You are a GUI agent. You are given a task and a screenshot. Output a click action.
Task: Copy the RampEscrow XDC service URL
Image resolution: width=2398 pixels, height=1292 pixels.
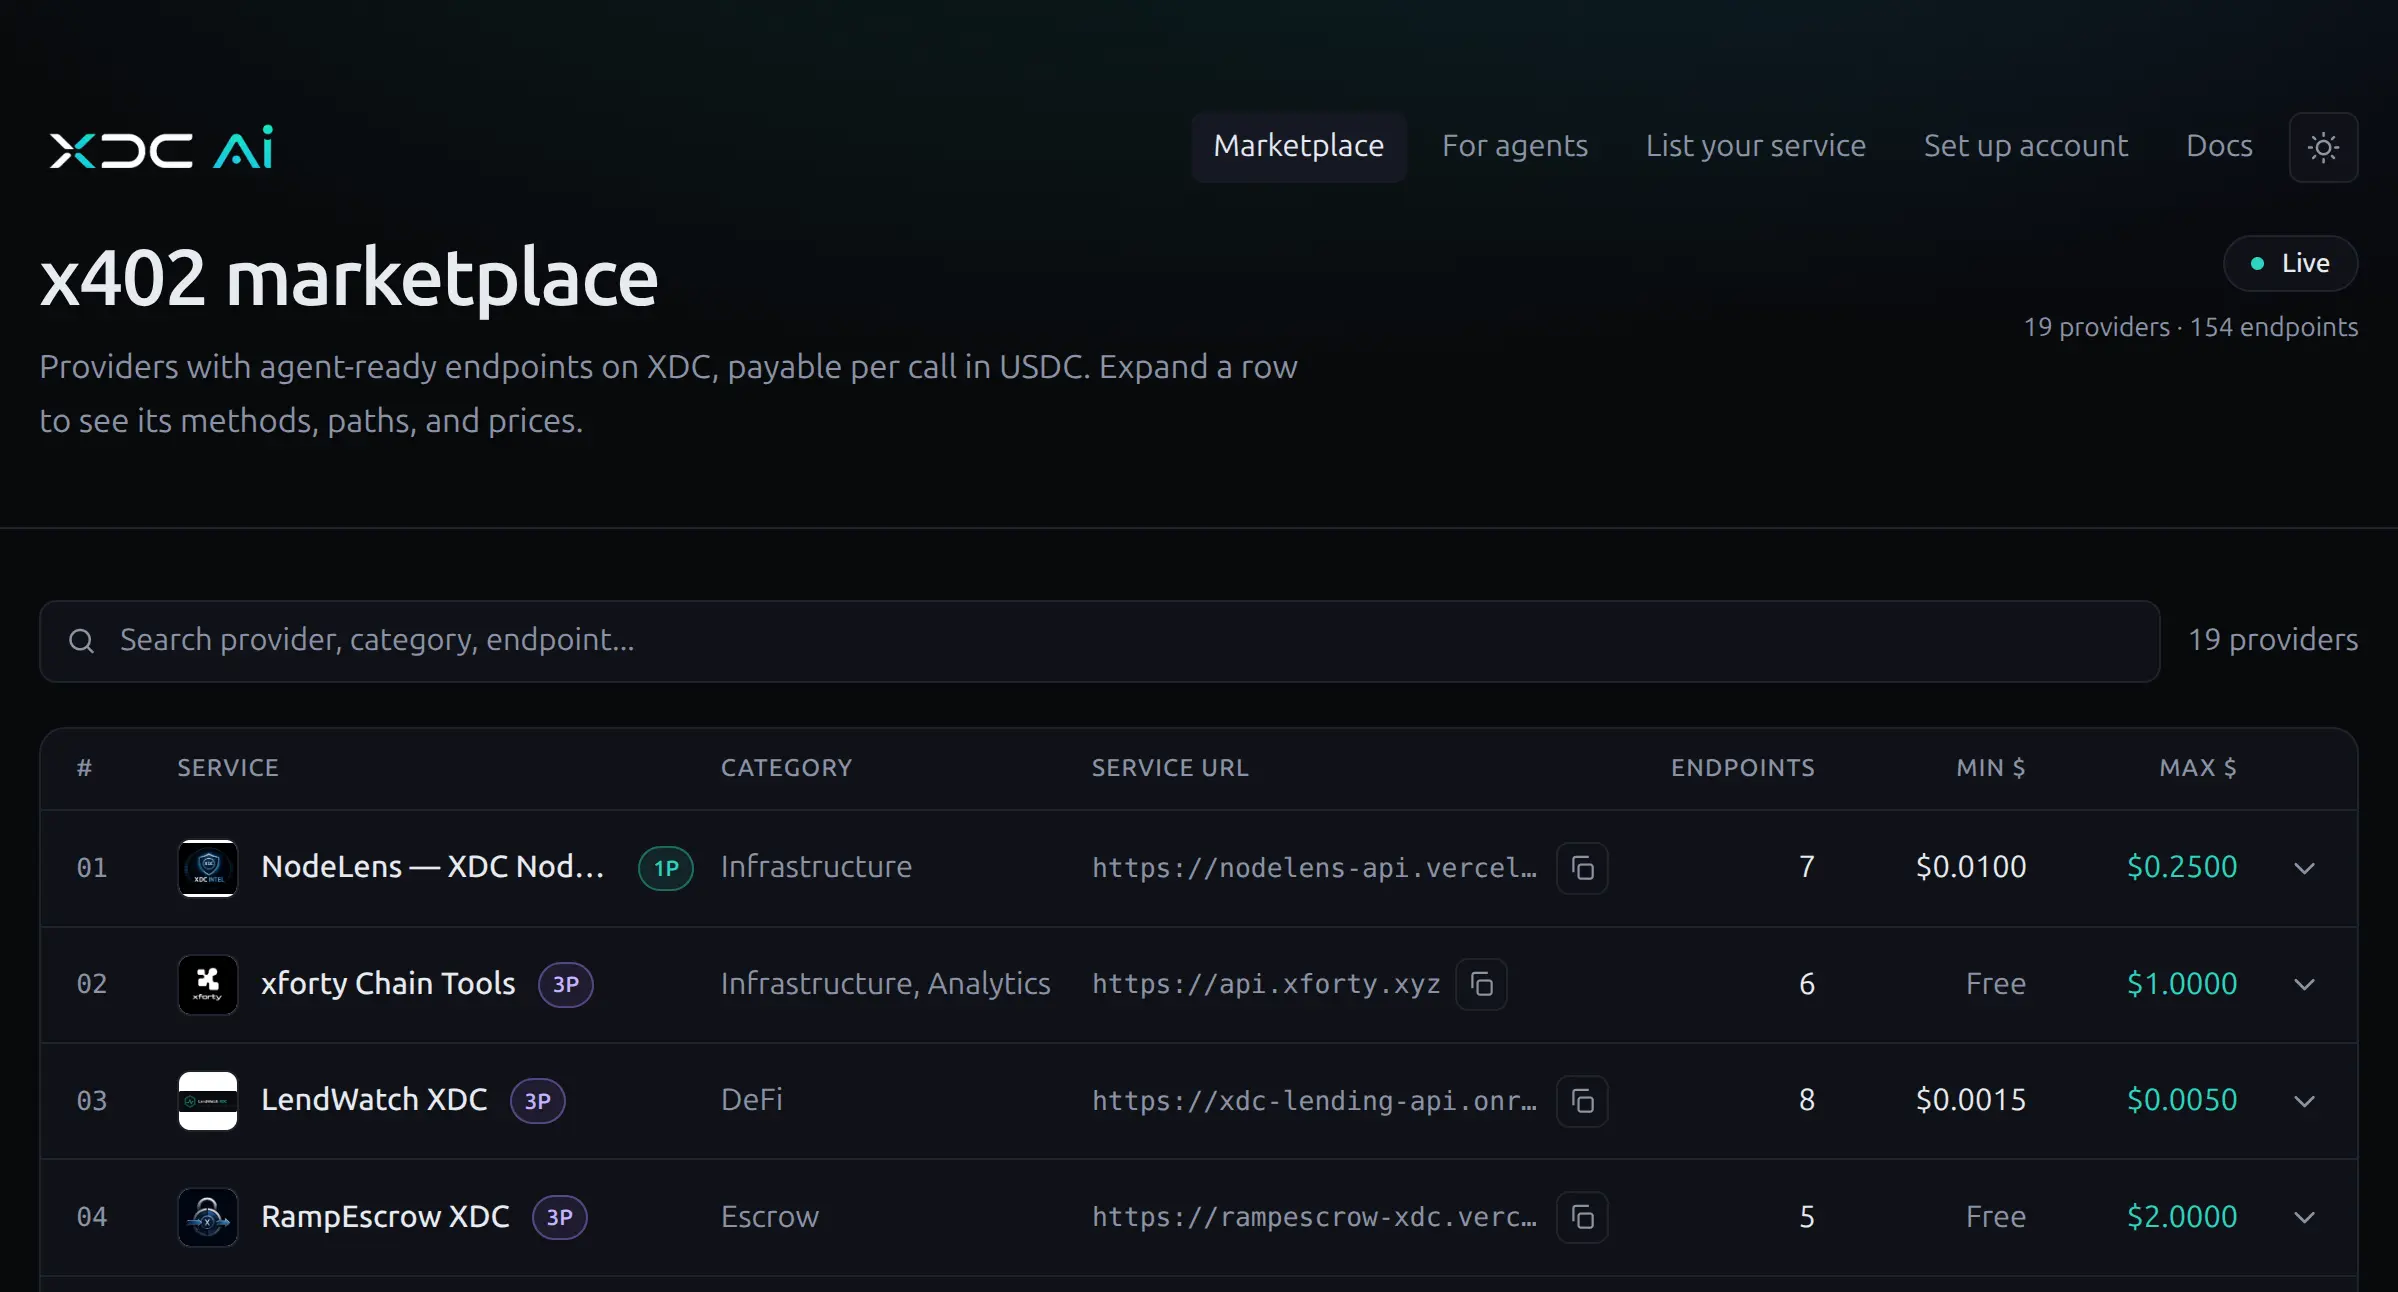(1582, 1218)
